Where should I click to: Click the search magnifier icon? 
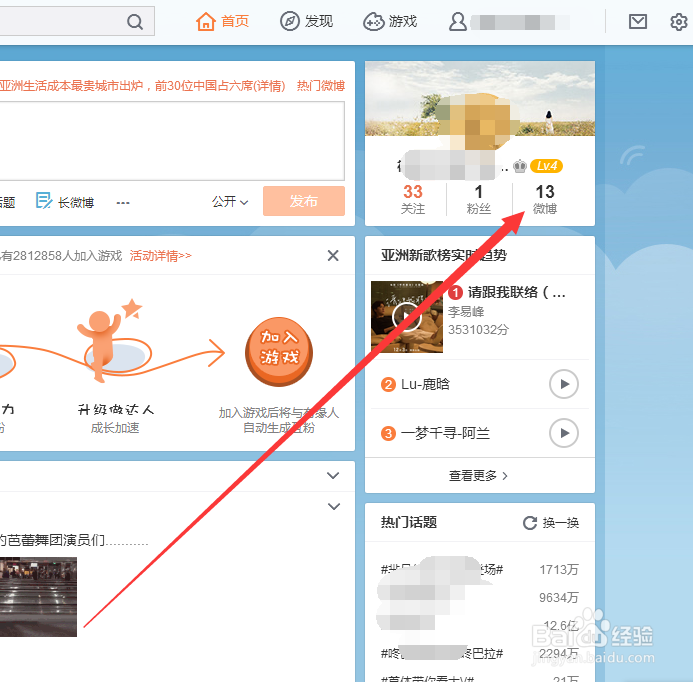tap(135, 21)
